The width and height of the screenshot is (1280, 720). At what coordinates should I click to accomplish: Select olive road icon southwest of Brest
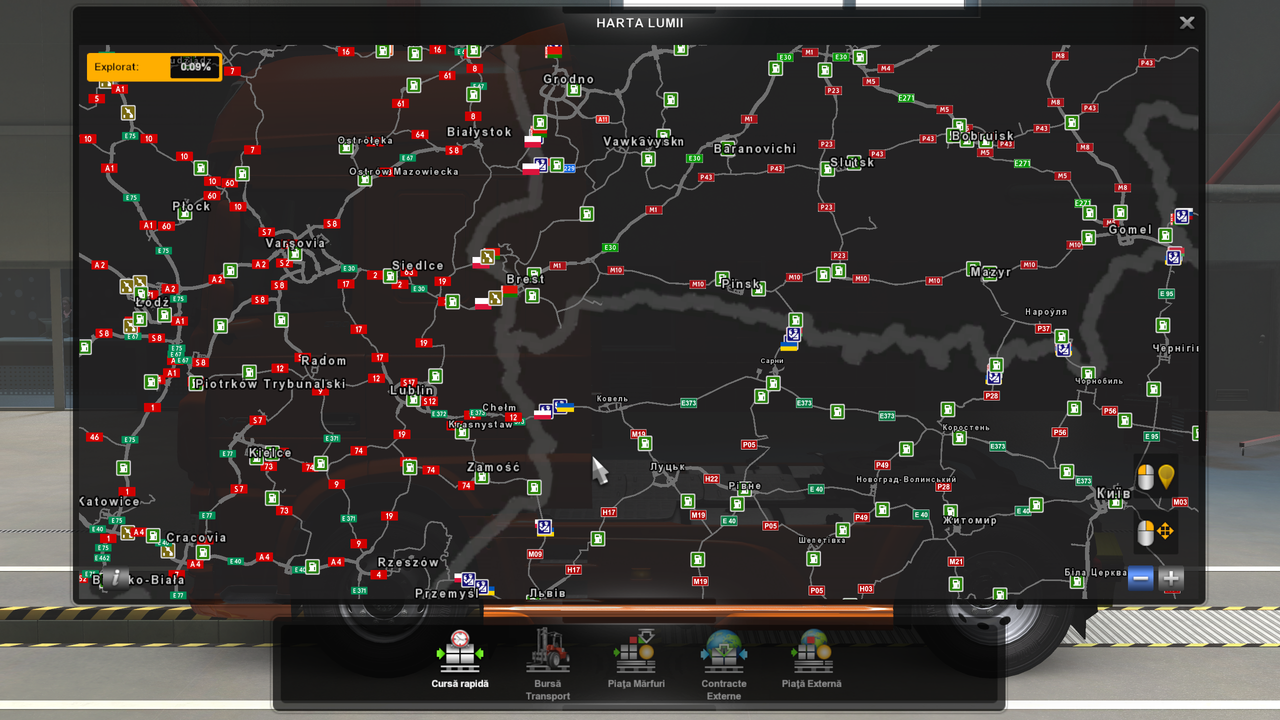[494, 297]
